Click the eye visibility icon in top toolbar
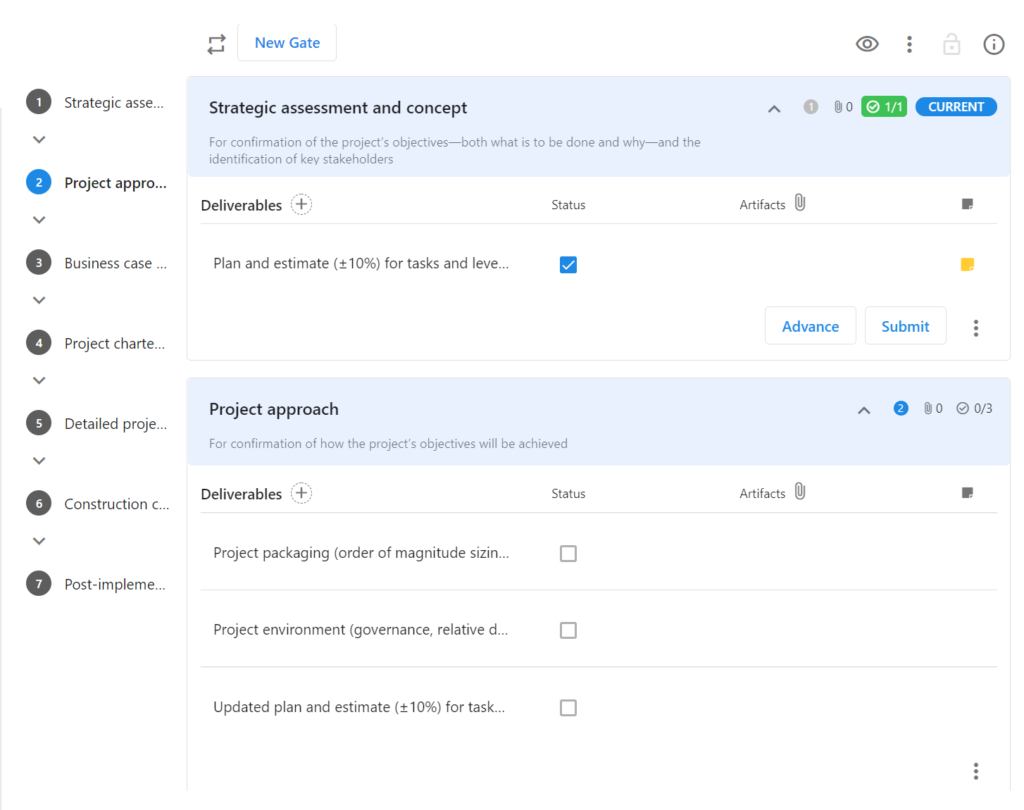1024x810 pixels. tap(867, 44)
